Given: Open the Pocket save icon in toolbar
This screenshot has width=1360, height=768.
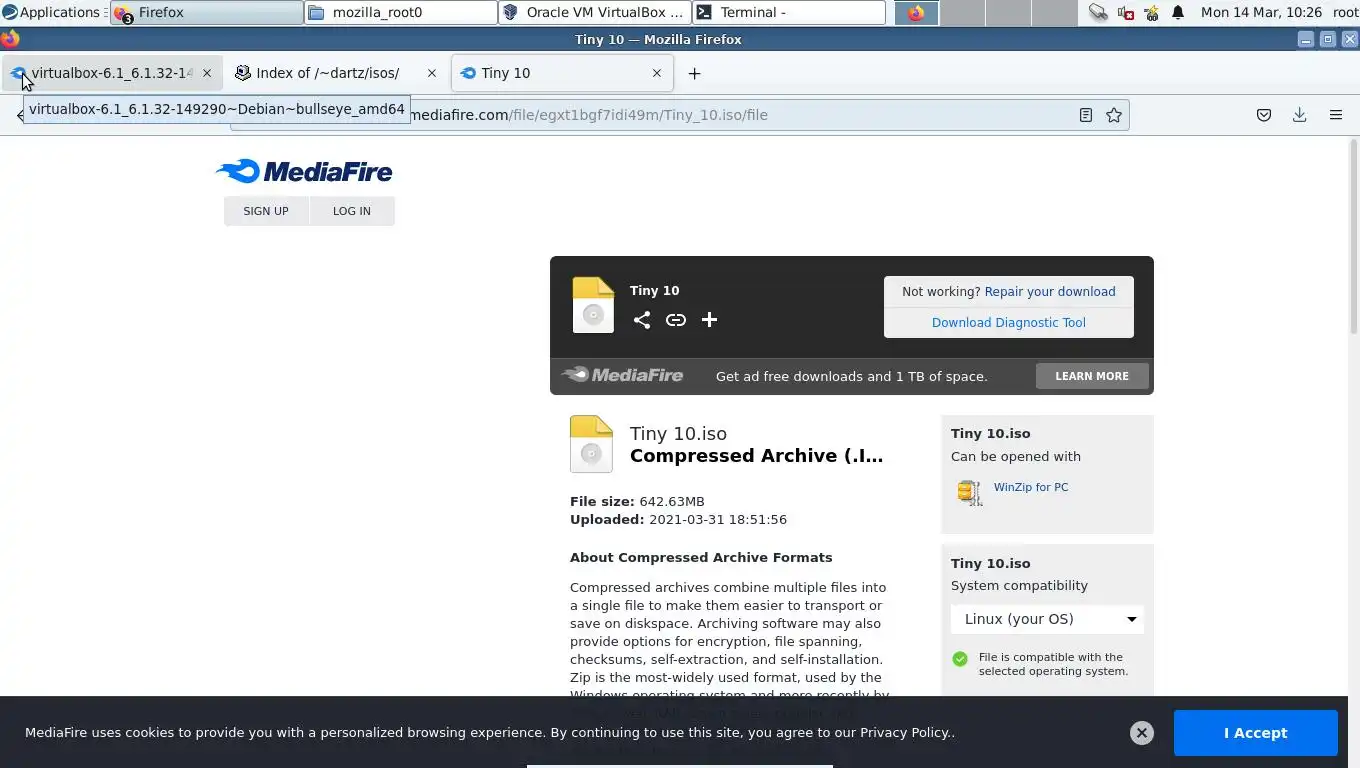Looking at the screenshot, I should [1264, 115].
